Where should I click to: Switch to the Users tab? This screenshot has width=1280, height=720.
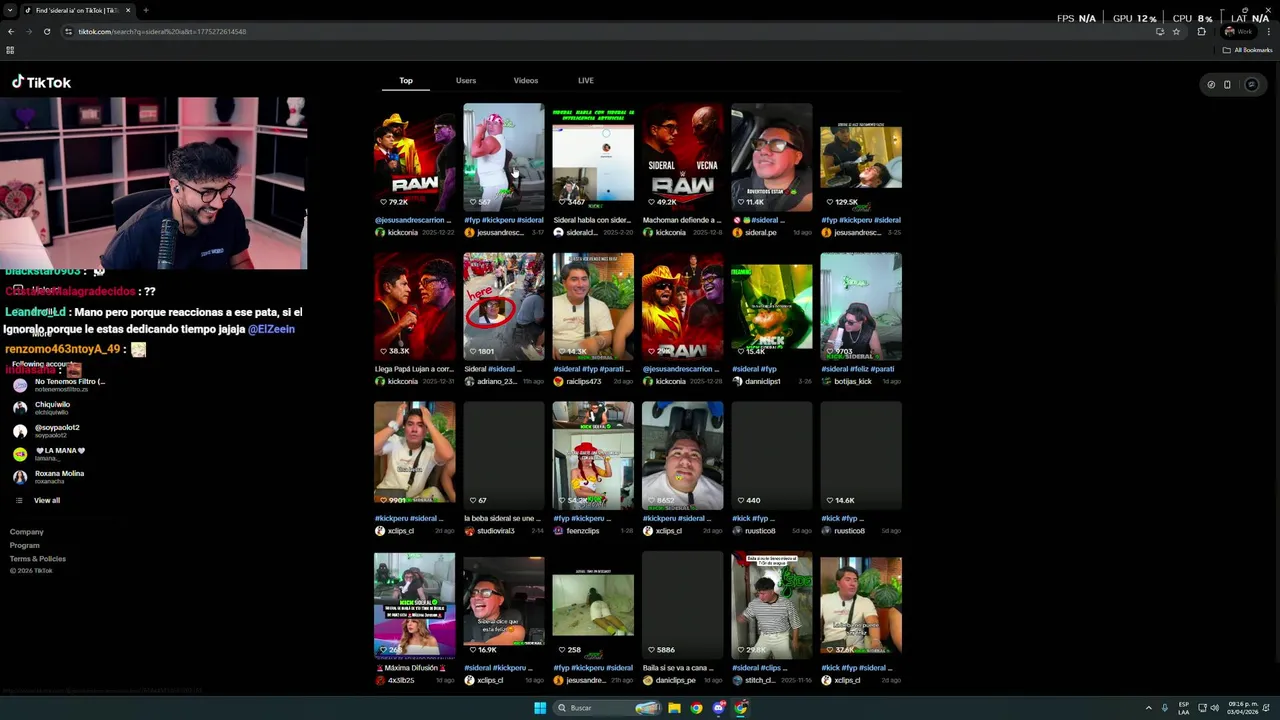point(466,80)
